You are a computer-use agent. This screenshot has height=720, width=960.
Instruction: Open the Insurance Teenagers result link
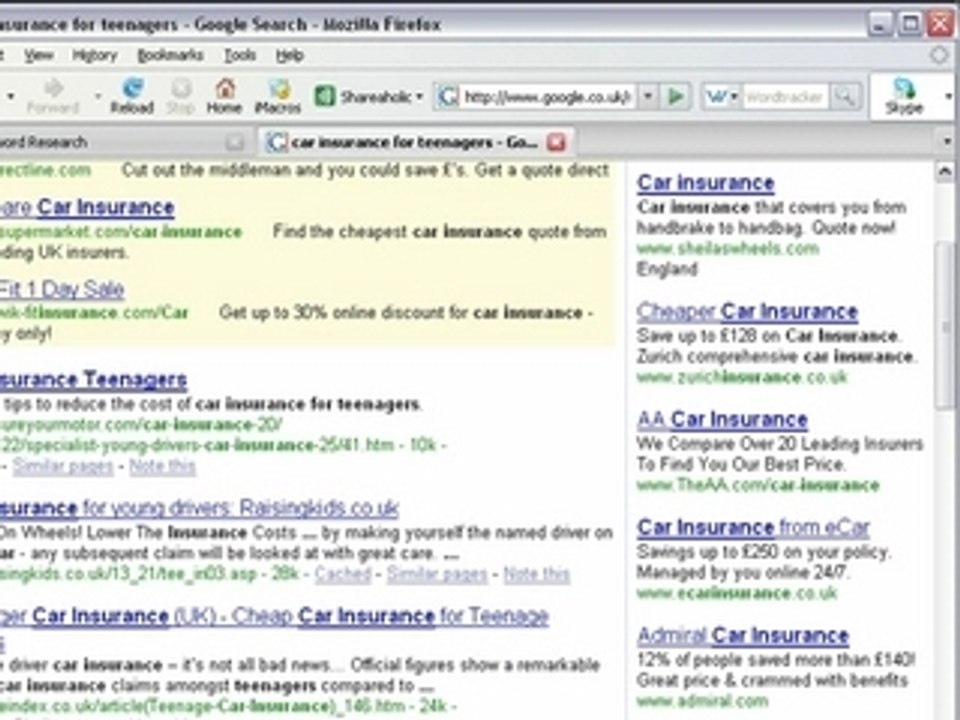[x=93, y=380]
